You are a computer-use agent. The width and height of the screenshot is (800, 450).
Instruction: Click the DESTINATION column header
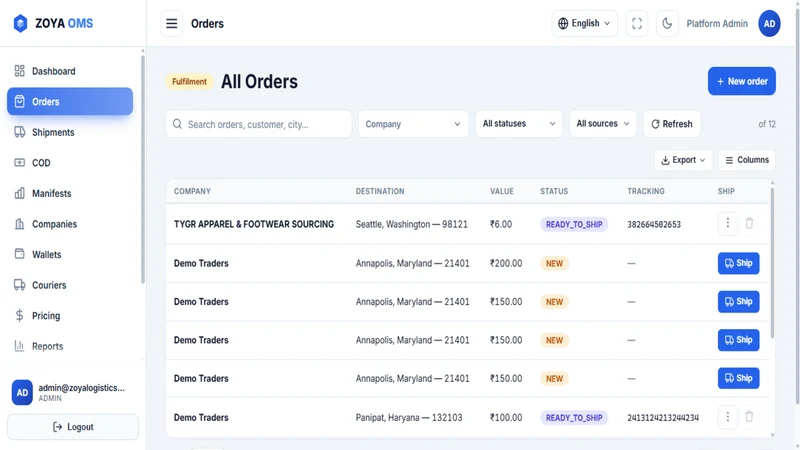pos(380,191)
